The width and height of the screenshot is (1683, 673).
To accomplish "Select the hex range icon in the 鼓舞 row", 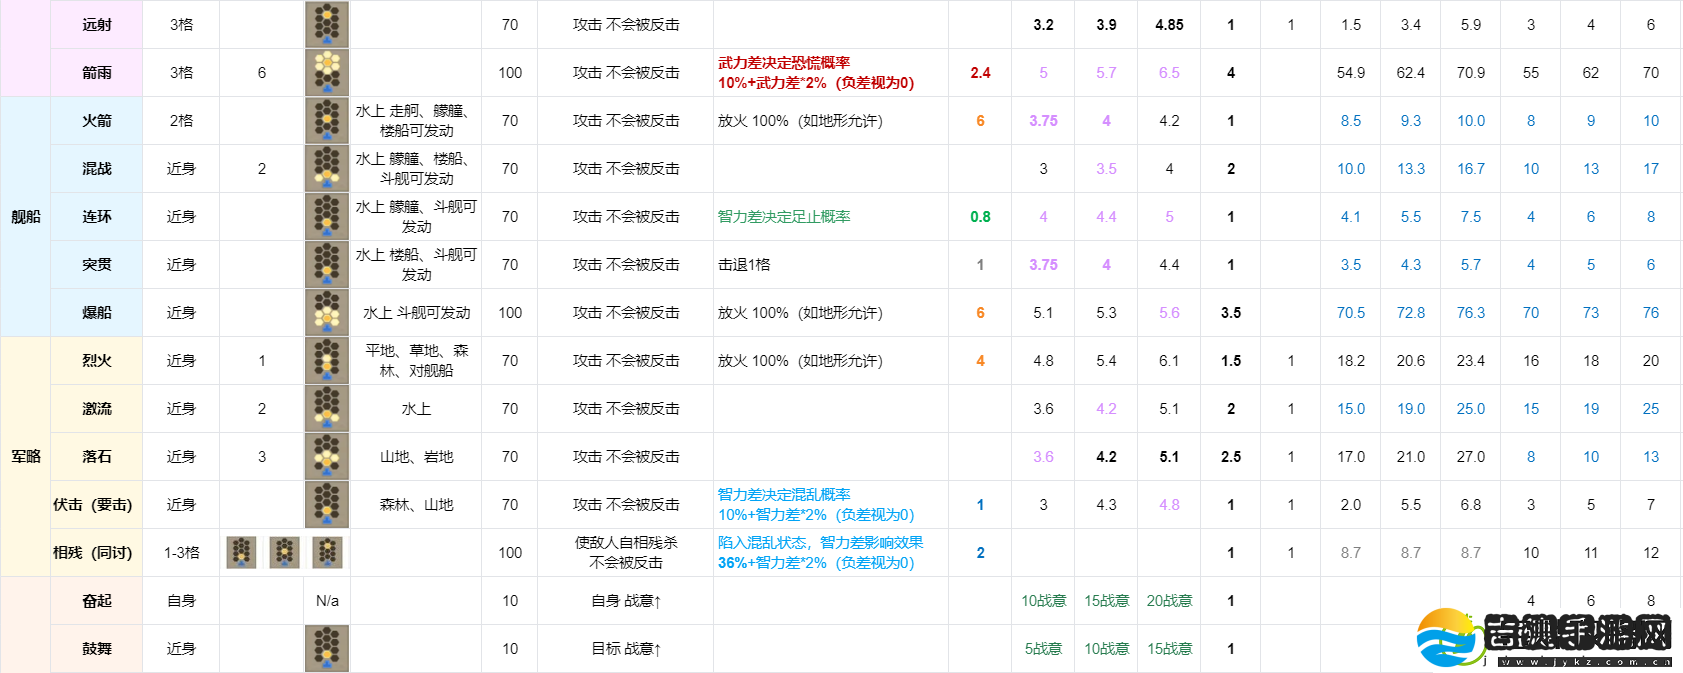I will [x=327, y=649].
